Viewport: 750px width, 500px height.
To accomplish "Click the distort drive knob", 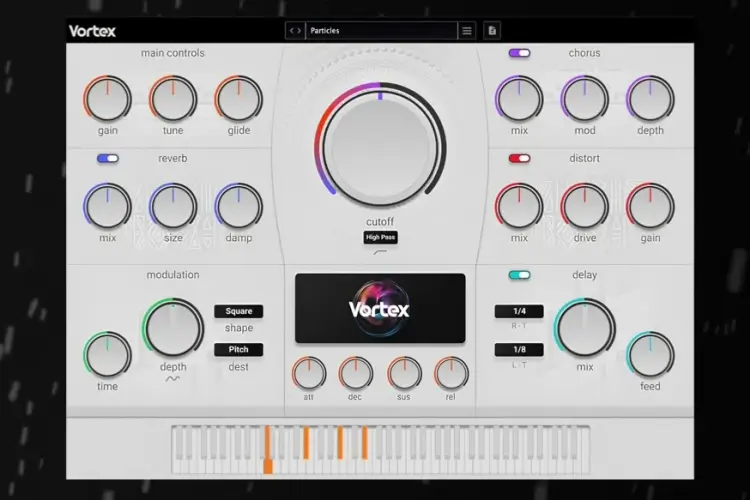I will point(585,207).
